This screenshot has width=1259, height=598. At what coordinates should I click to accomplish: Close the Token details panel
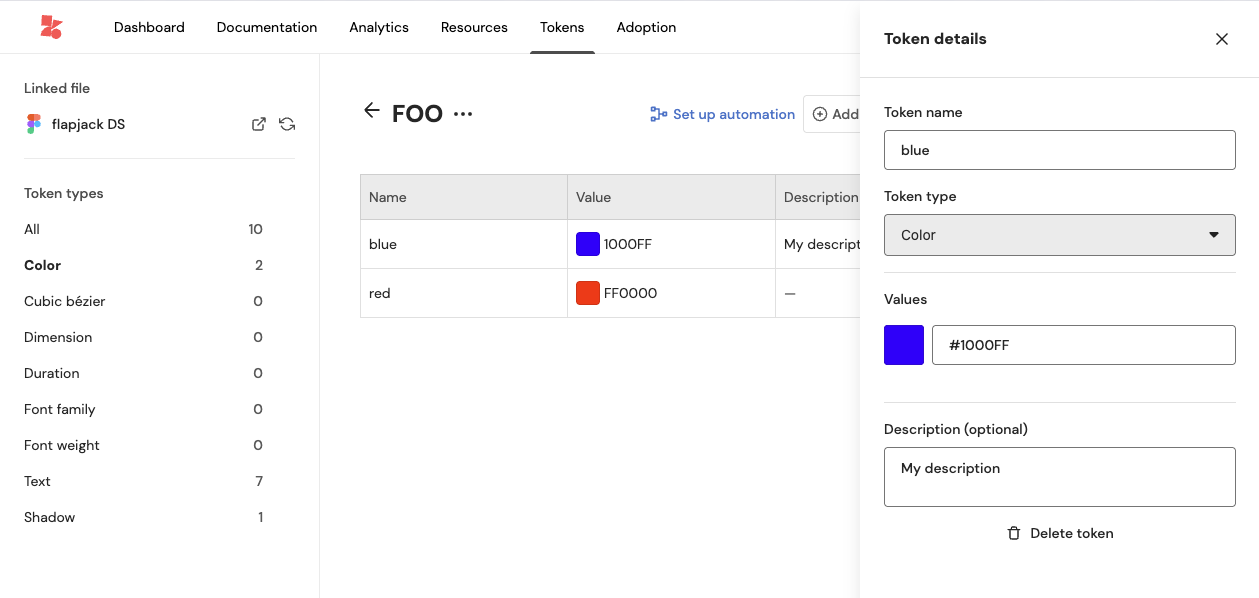[x=1221, y=39]
